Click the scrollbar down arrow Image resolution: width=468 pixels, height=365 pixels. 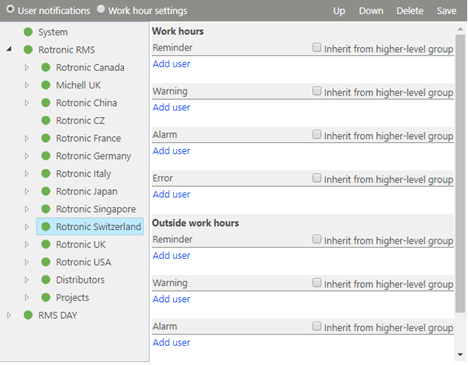coord(460,355)
